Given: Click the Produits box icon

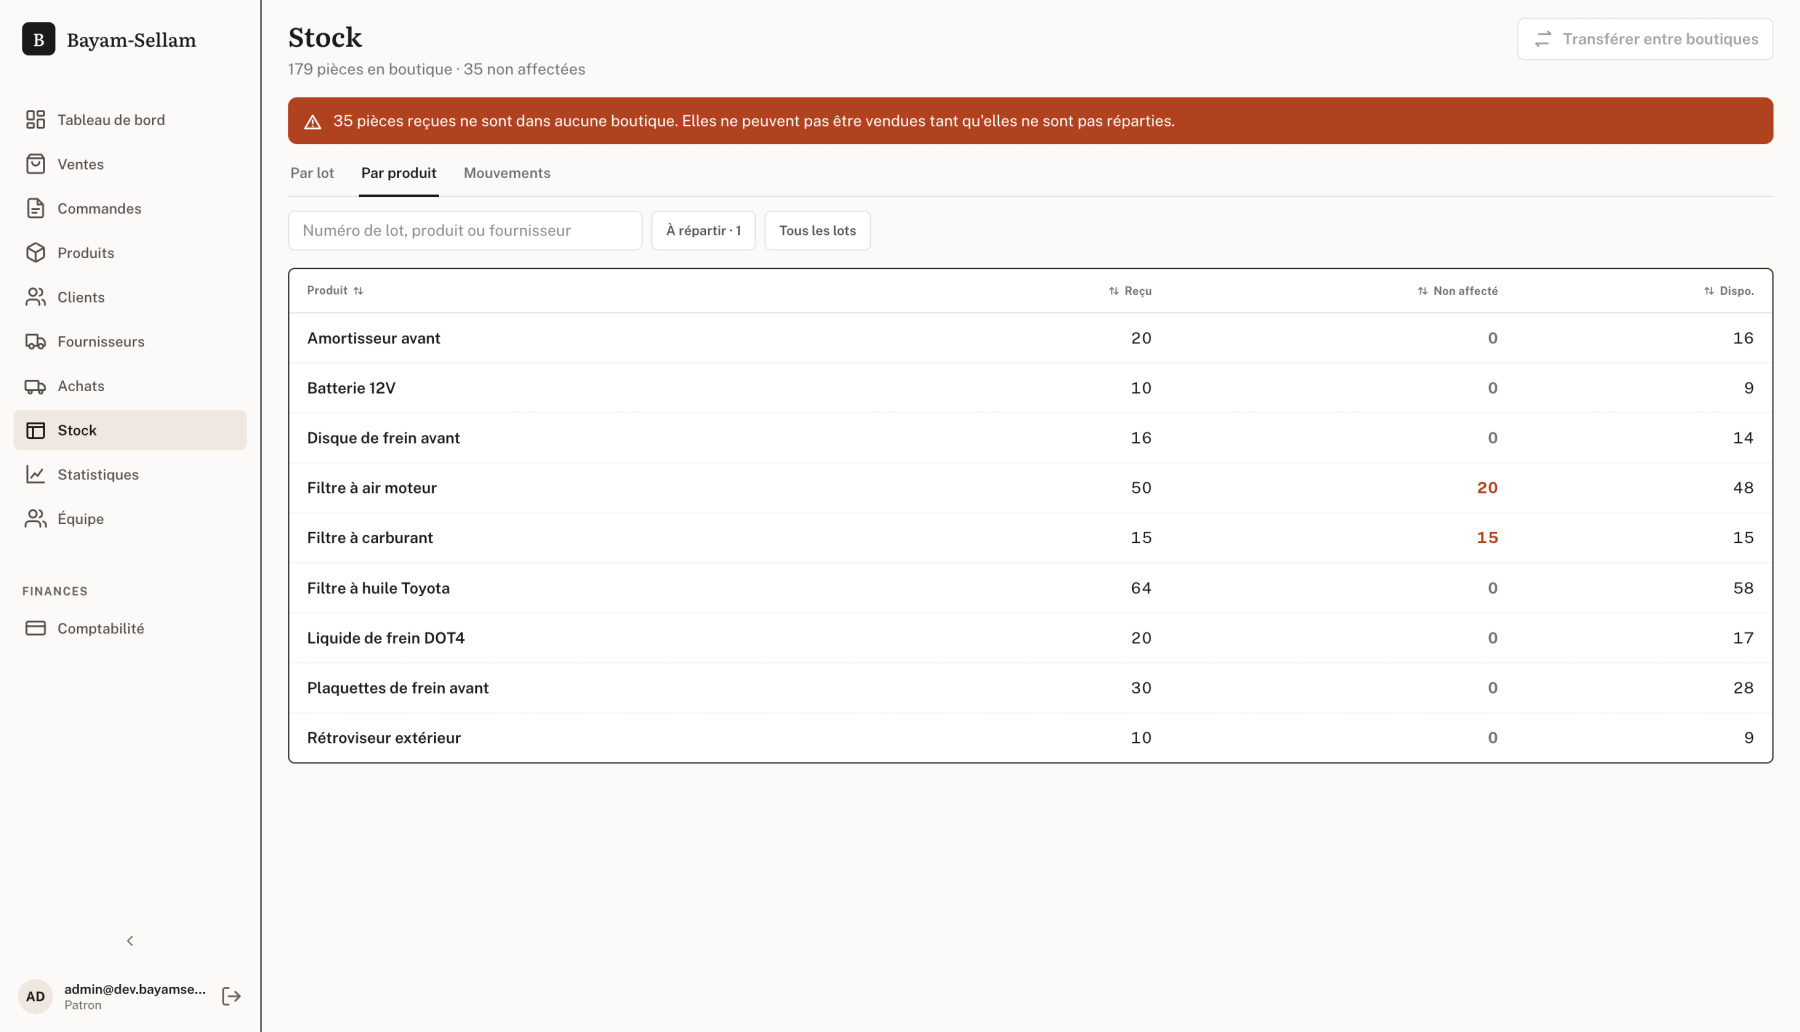Looking at the screenshot, I should click(36, 253).
